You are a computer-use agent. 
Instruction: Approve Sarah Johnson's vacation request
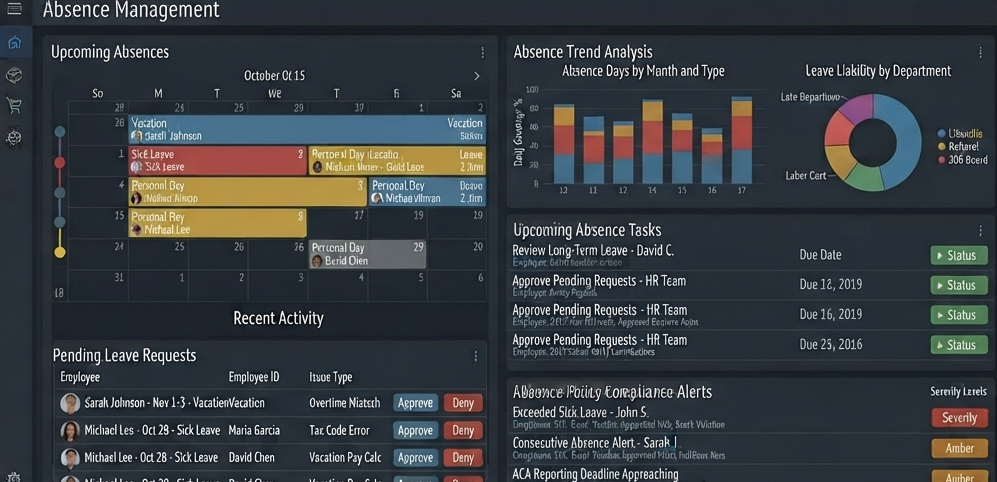pyautogui.click(x=415, y=403)
